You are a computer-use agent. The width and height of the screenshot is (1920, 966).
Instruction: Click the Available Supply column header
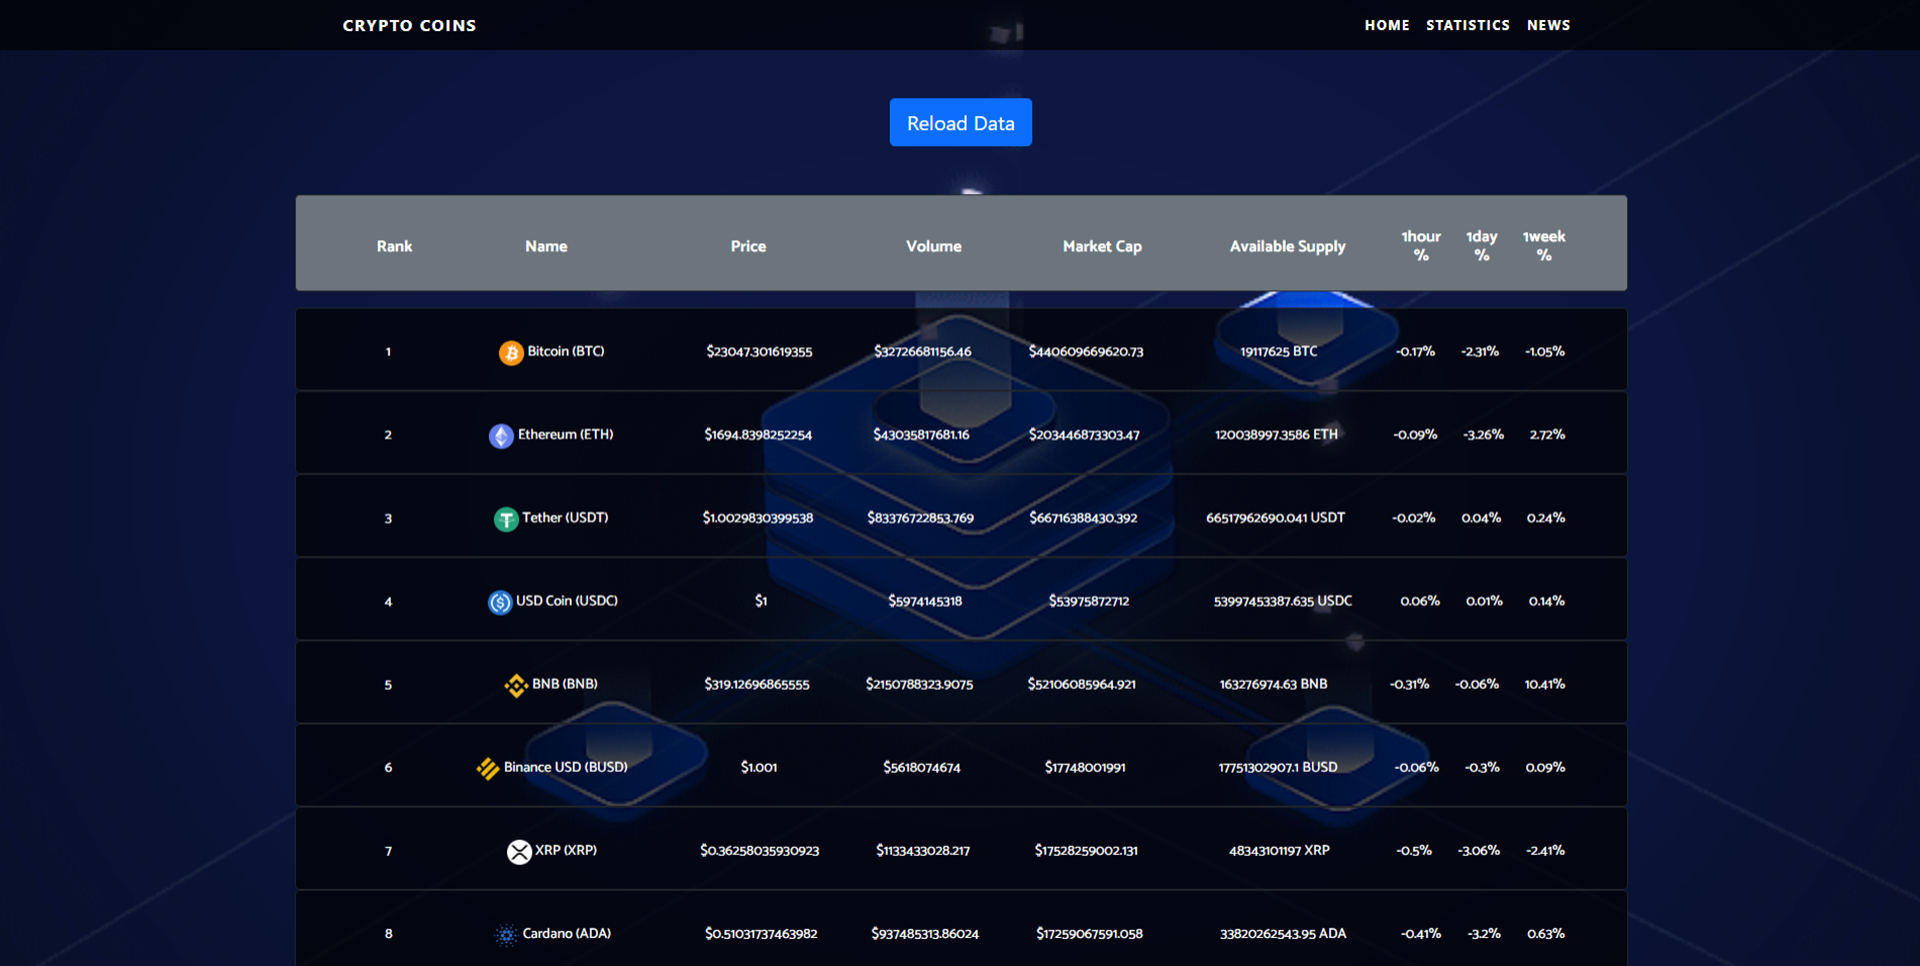coord(1288,246)
